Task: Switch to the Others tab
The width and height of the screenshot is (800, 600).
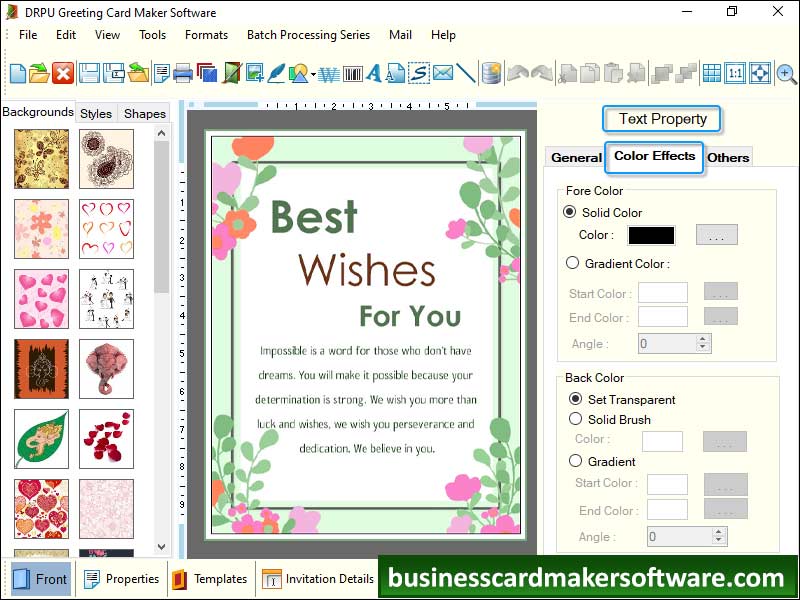Action: (728, 157)
